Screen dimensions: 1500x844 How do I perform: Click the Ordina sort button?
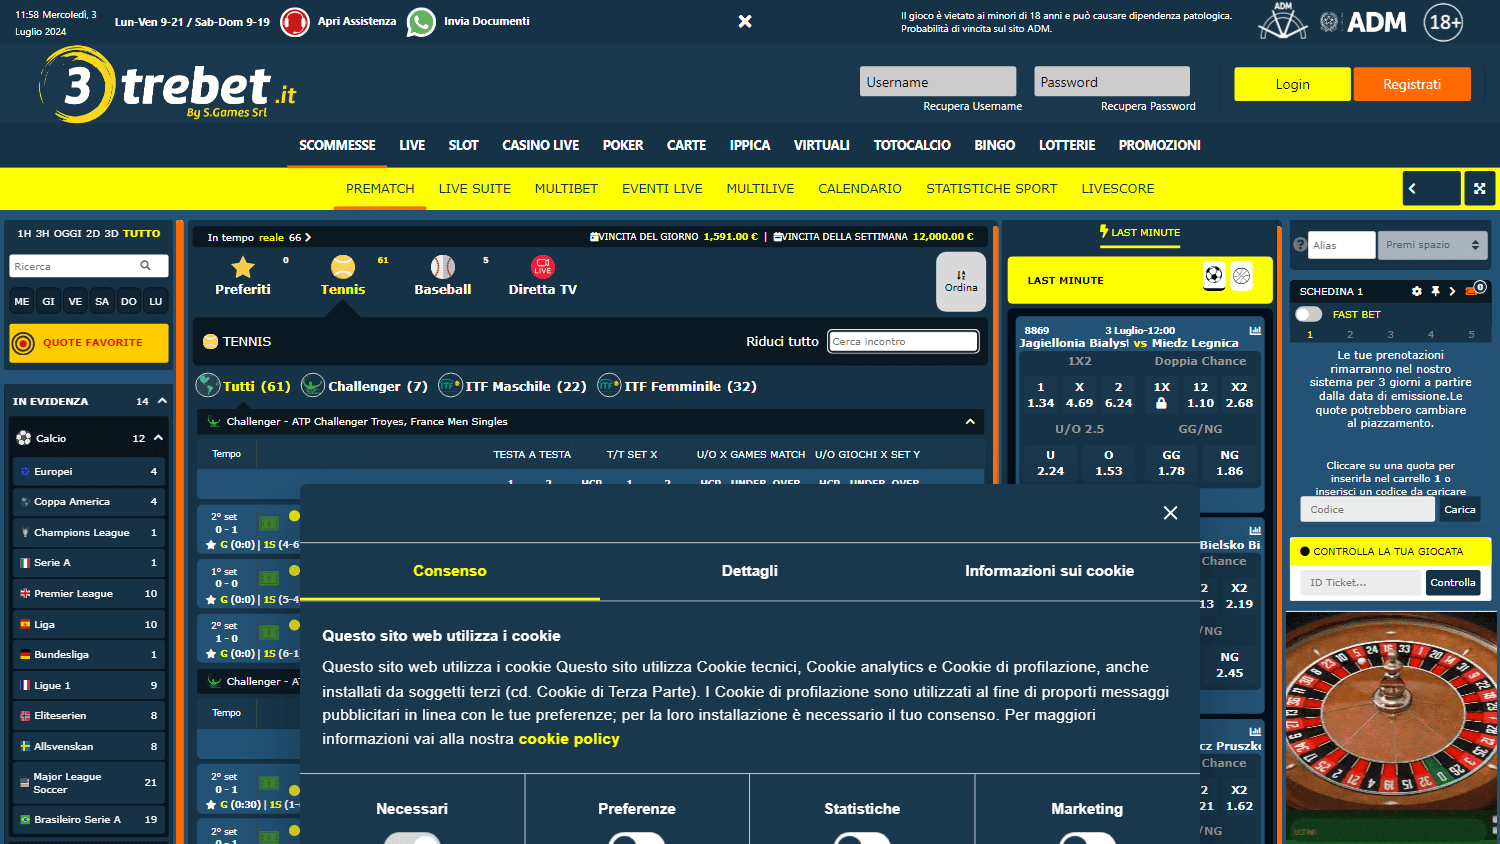[961, 281]
